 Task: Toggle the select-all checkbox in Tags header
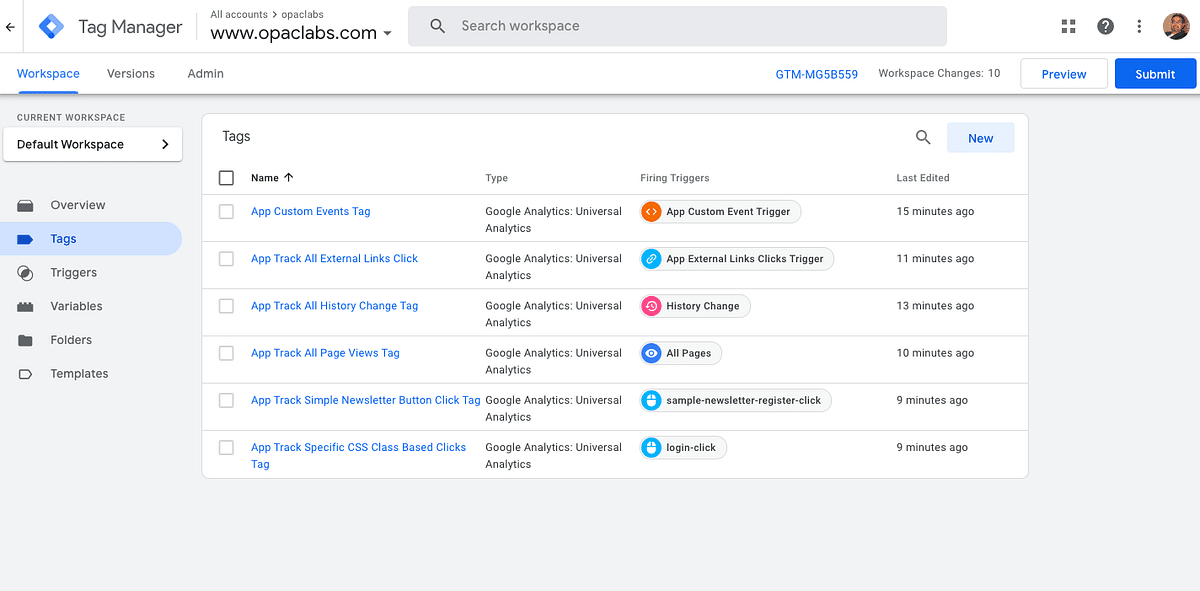[226, 178]
